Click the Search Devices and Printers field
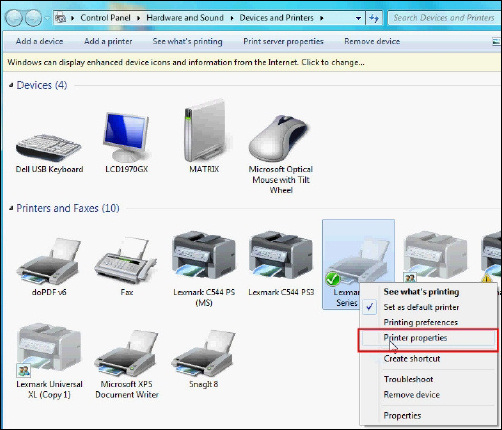Viewport: 502px width, 430px height. [x=444, y=18]
